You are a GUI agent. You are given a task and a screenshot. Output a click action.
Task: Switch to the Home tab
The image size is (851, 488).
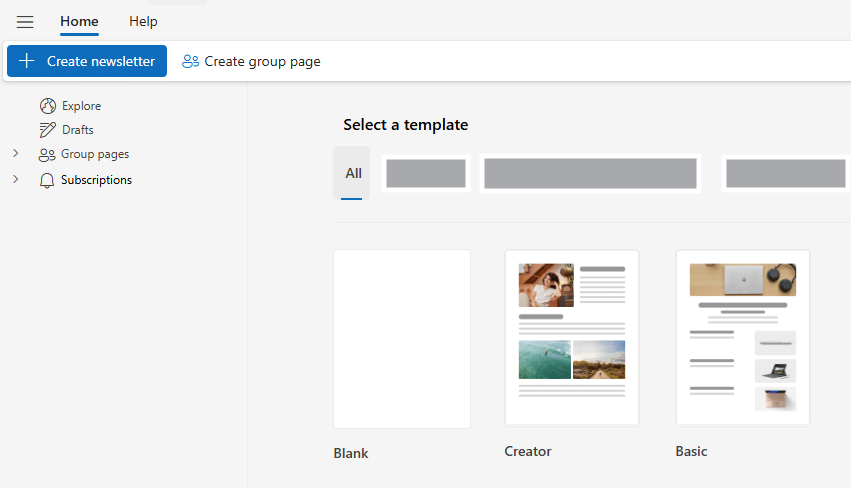(79, 22)
